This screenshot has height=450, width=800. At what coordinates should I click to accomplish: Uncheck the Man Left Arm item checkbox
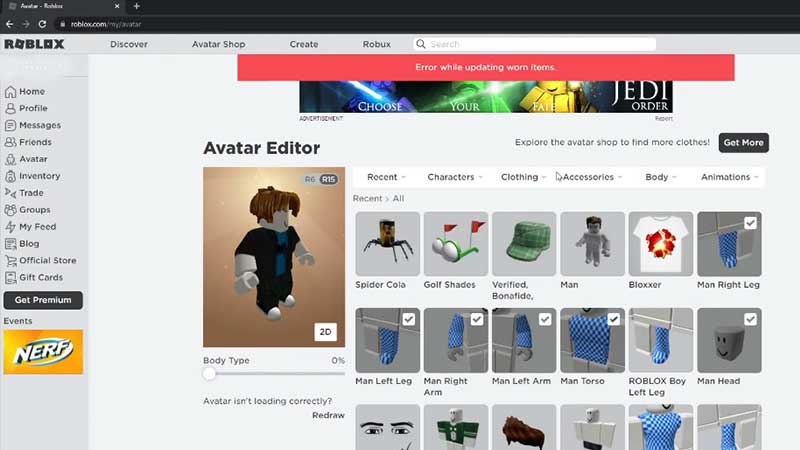(545, 319)
